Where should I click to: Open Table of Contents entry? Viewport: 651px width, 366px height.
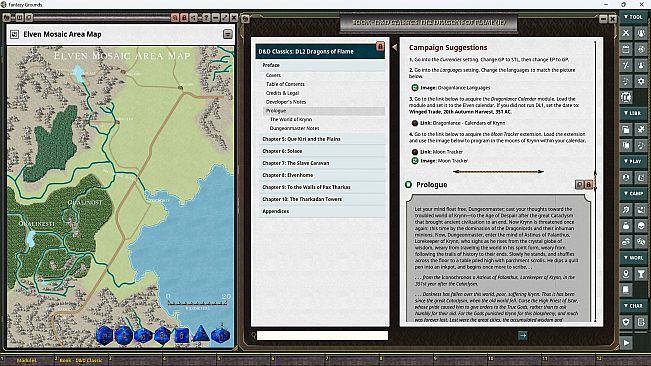coord(285,84)
